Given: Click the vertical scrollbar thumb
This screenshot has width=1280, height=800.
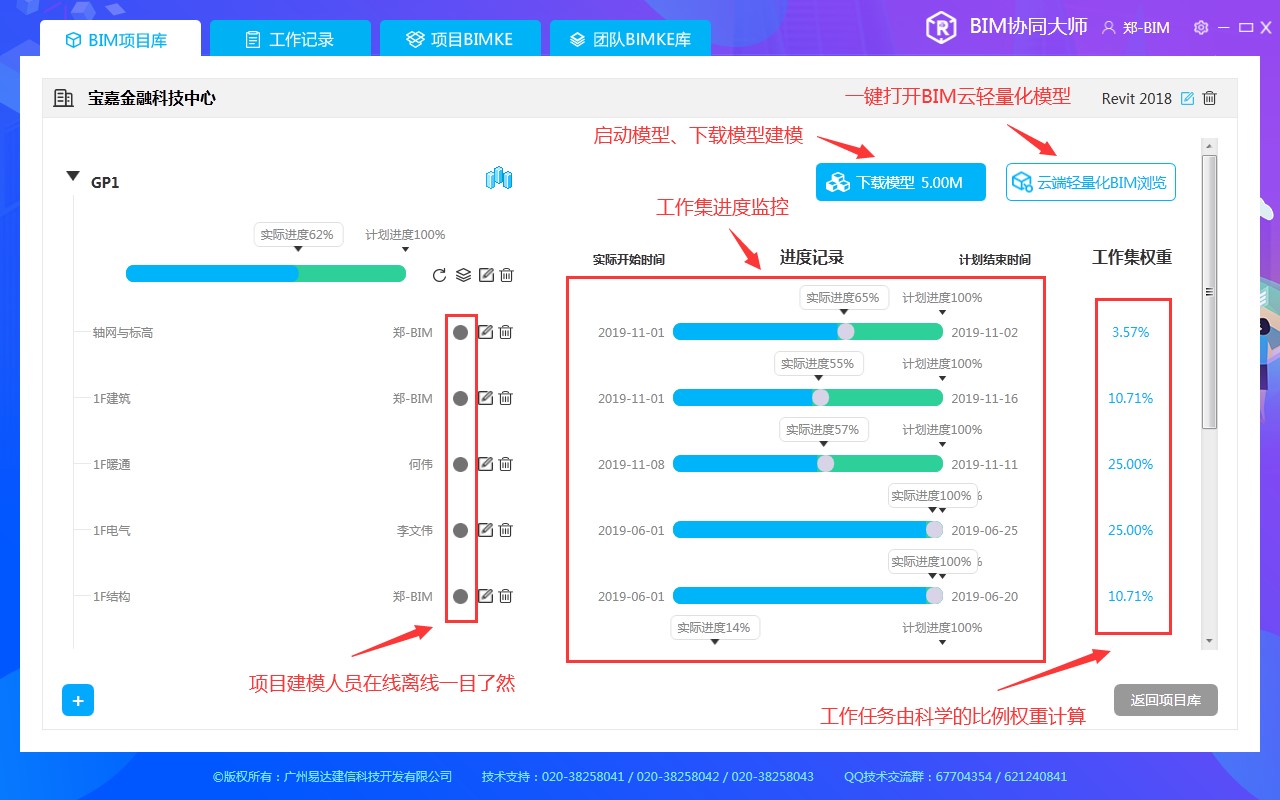Looking at the screenshot, I should pyautogui.click(x=1210, y=292).
